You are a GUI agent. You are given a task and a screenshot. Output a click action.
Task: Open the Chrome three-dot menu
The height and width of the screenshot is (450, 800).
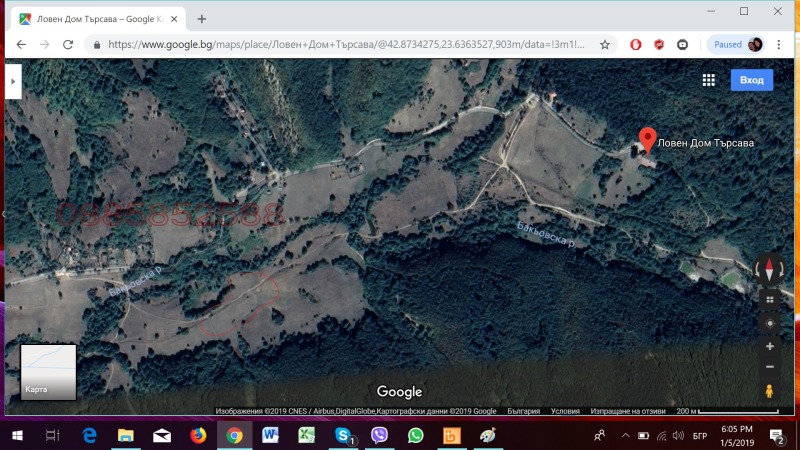coord(780,45)
